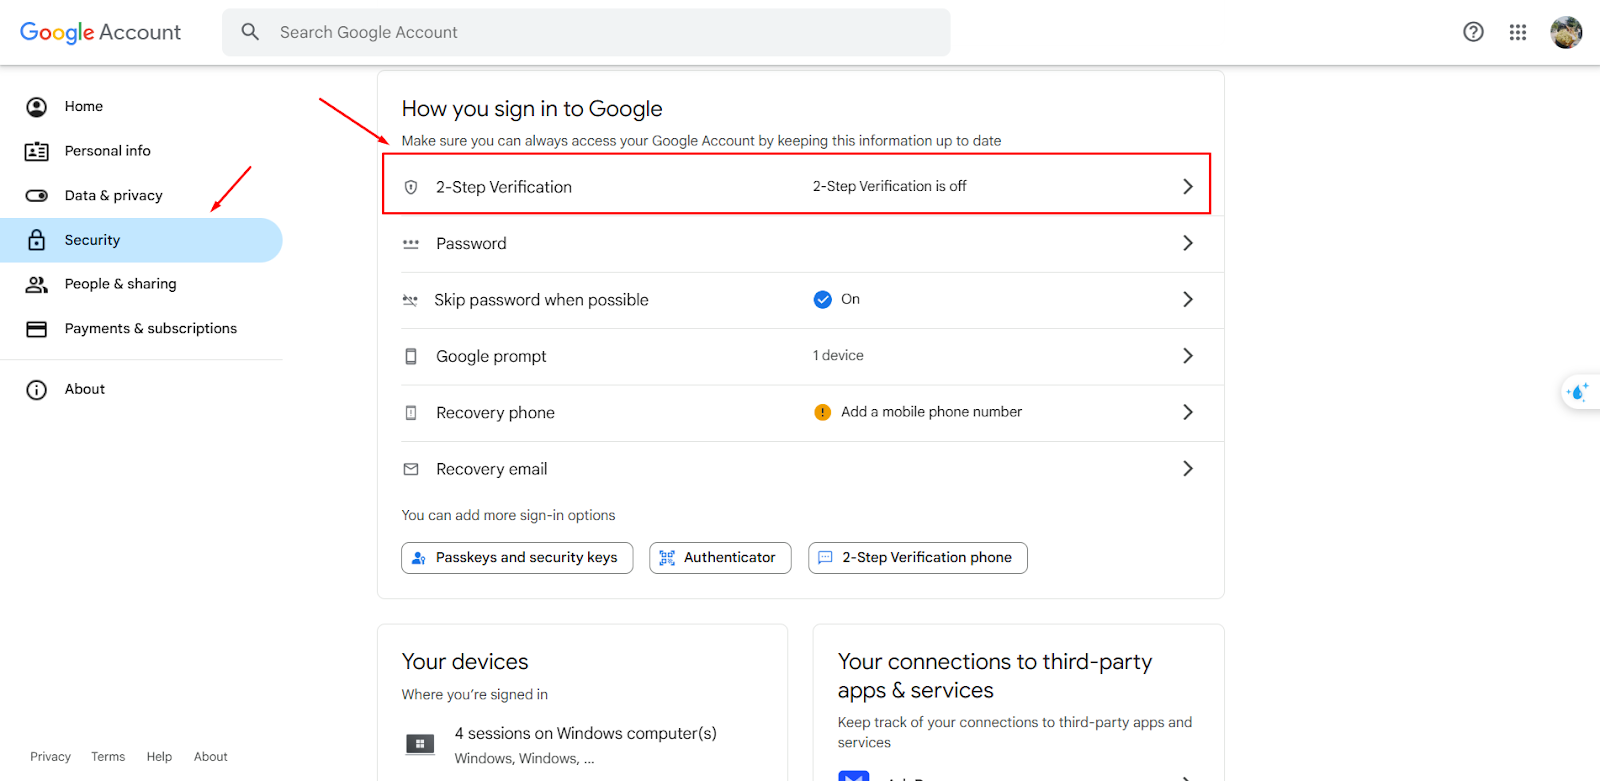
Task: Click the Authenticator button
Action: point(720,558)
